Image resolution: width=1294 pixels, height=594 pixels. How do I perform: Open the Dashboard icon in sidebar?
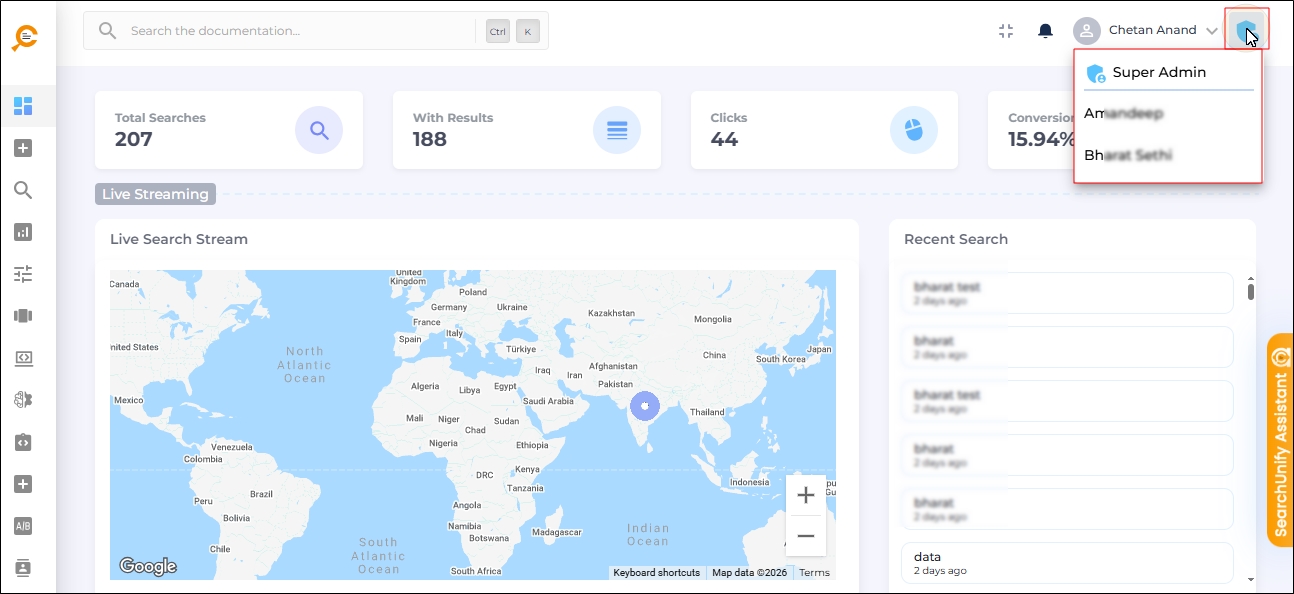click(x=24, y=106)
